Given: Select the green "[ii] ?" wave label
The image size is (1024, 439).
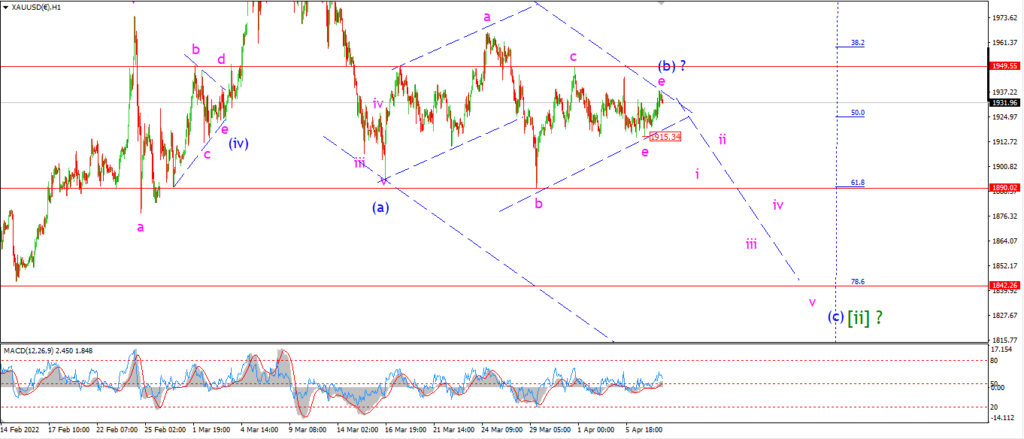Looking at the screenshot, I should 865,318.
